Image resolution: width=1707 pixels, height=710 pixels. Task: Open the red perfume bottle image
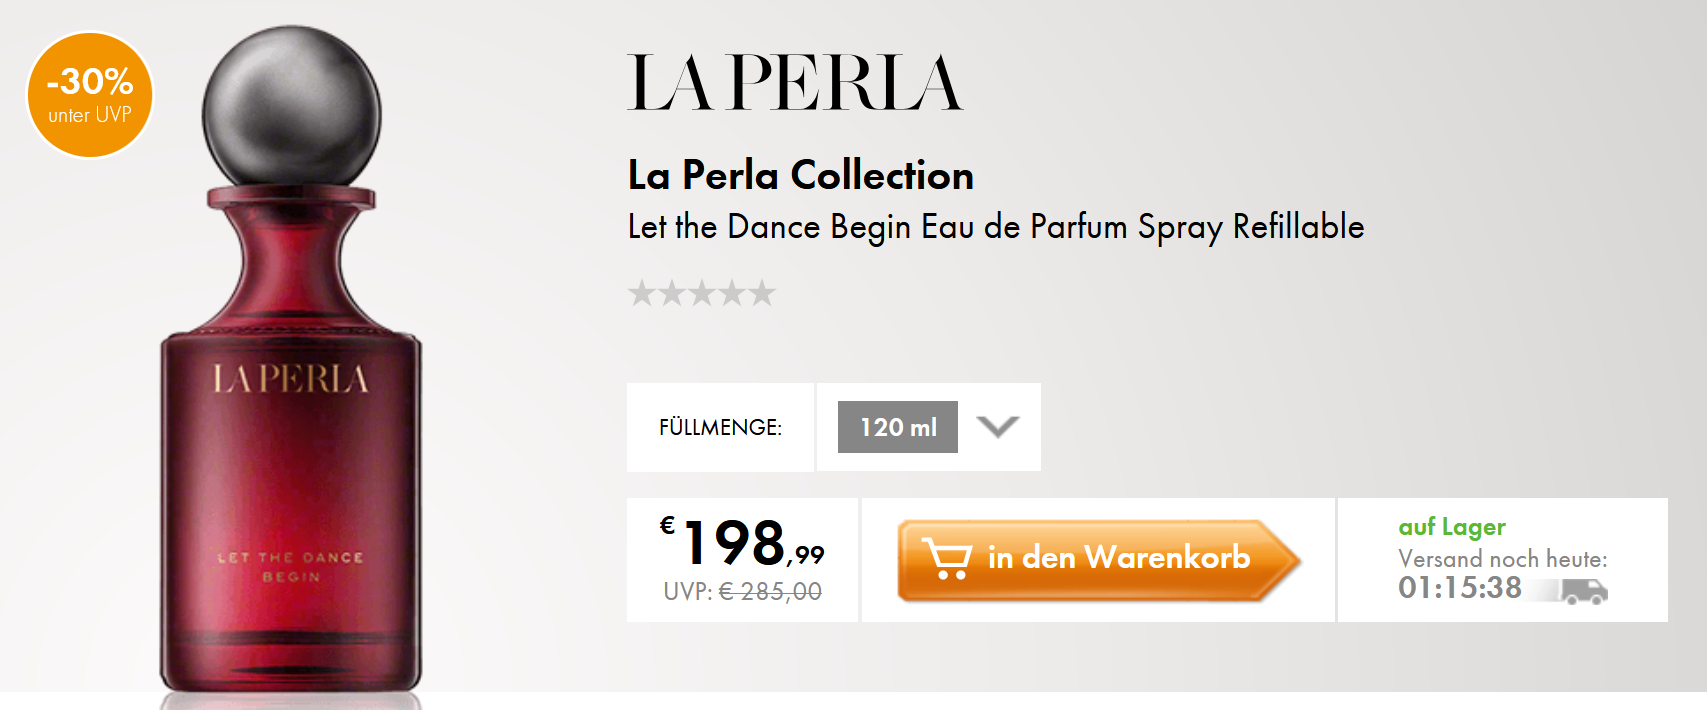coord(291,400)
